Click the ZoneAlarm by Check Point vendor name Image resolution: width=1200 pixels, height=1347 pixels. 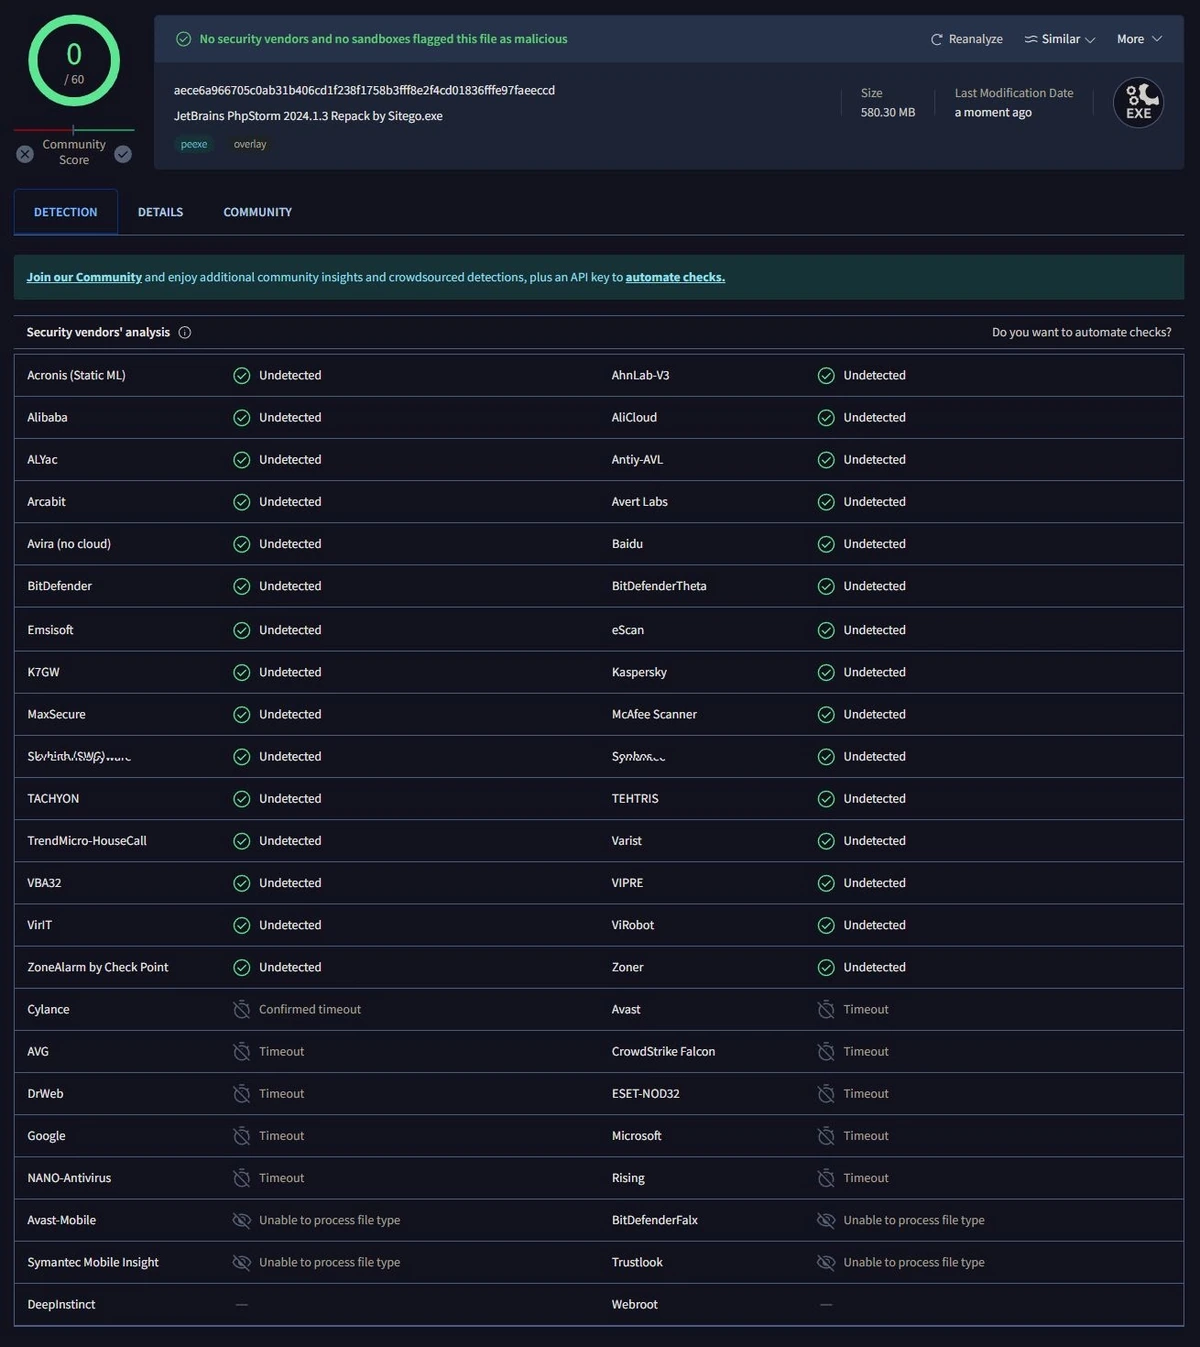pyautogui.click(x=98, y=967)
